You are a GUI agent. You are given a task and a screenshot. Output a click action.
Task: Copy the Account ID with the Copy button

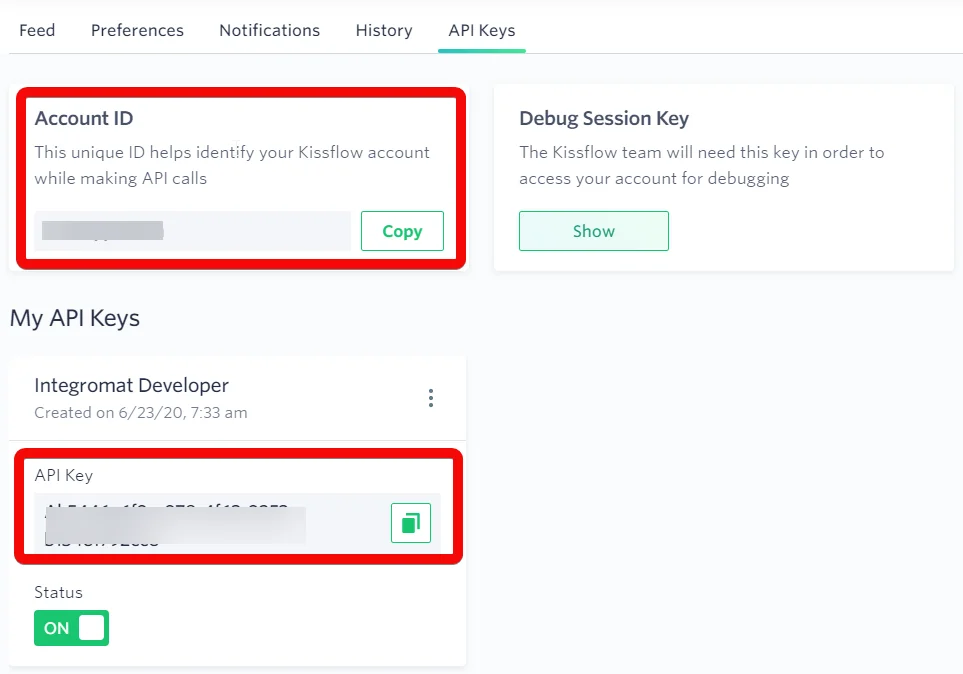pyautogui.click(x=402, y=231)
